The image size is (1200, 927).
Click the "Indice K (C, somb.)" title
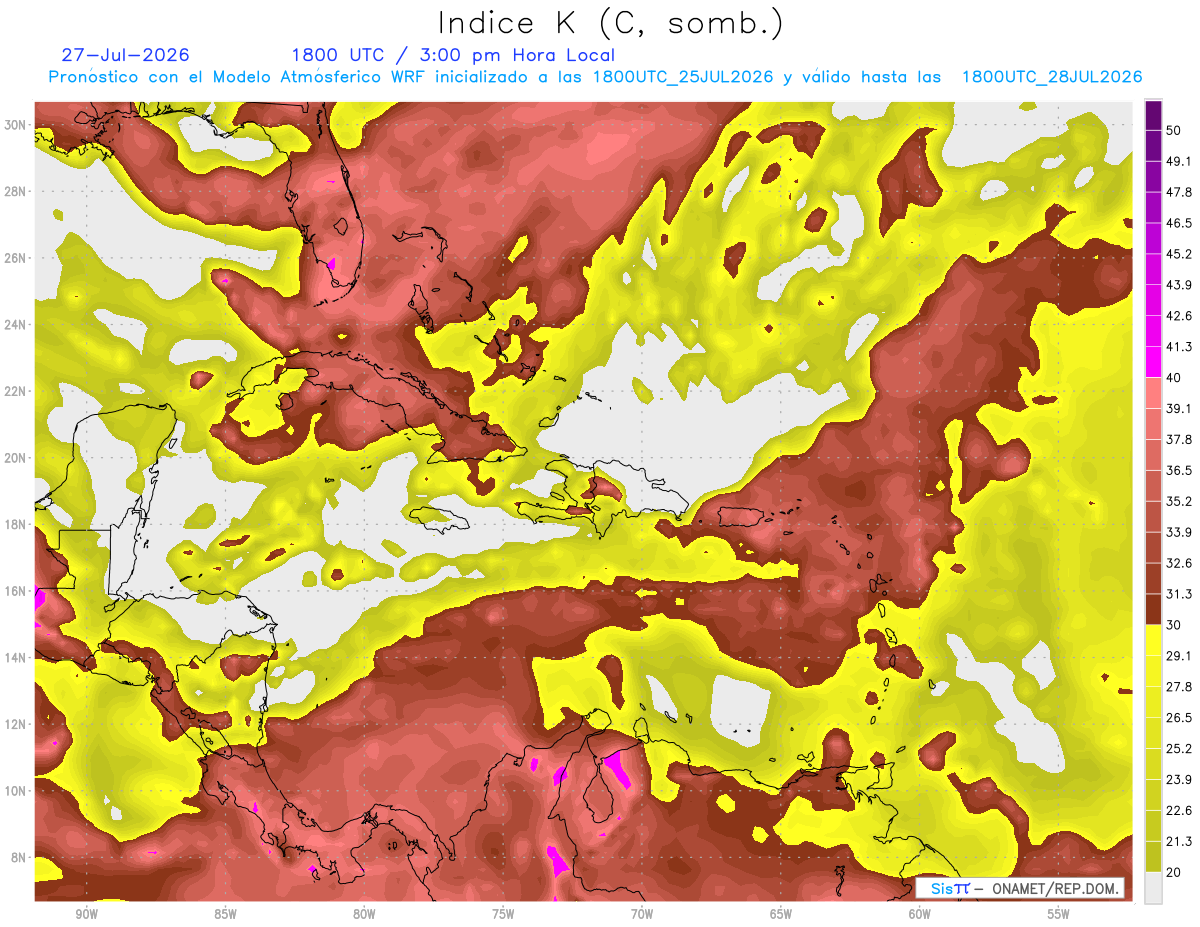click(x=610, y=23)
